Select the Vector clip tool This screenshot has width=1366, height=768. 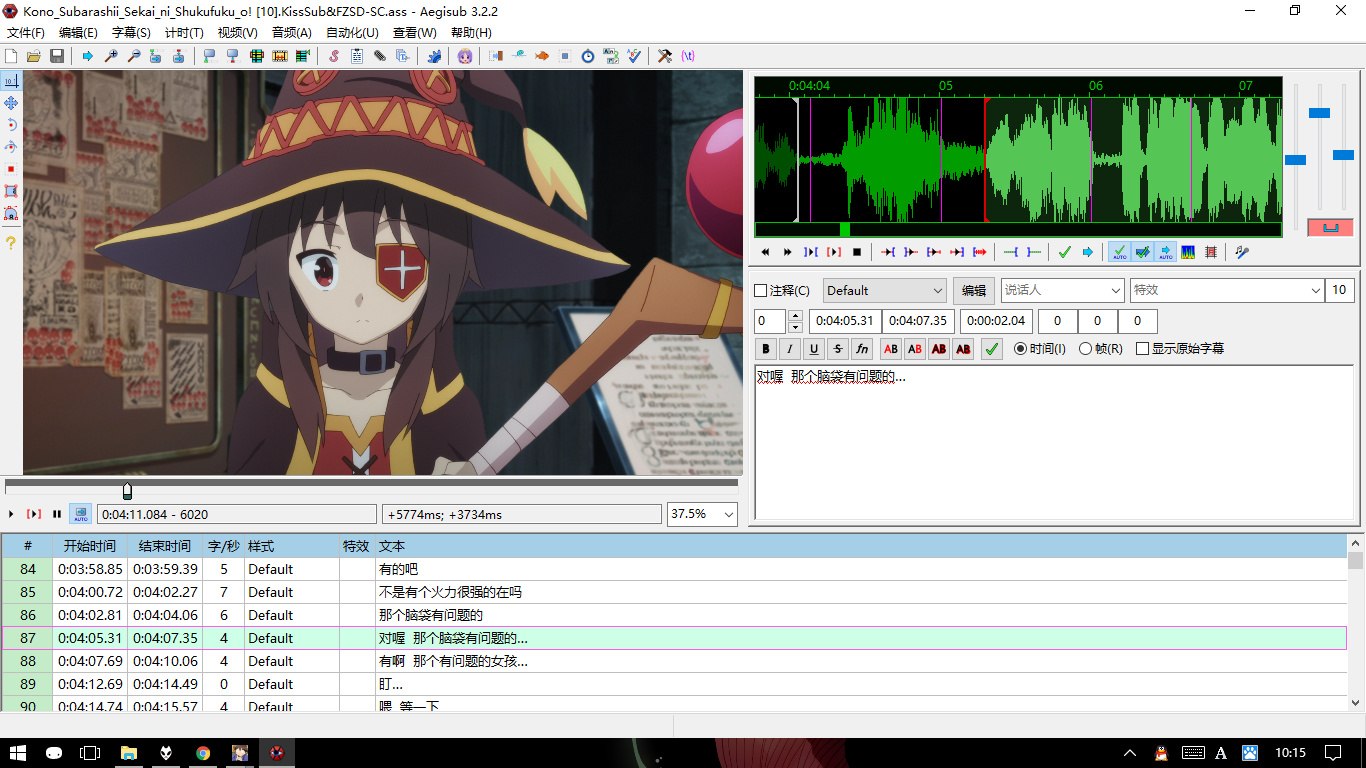pos(11,213)
